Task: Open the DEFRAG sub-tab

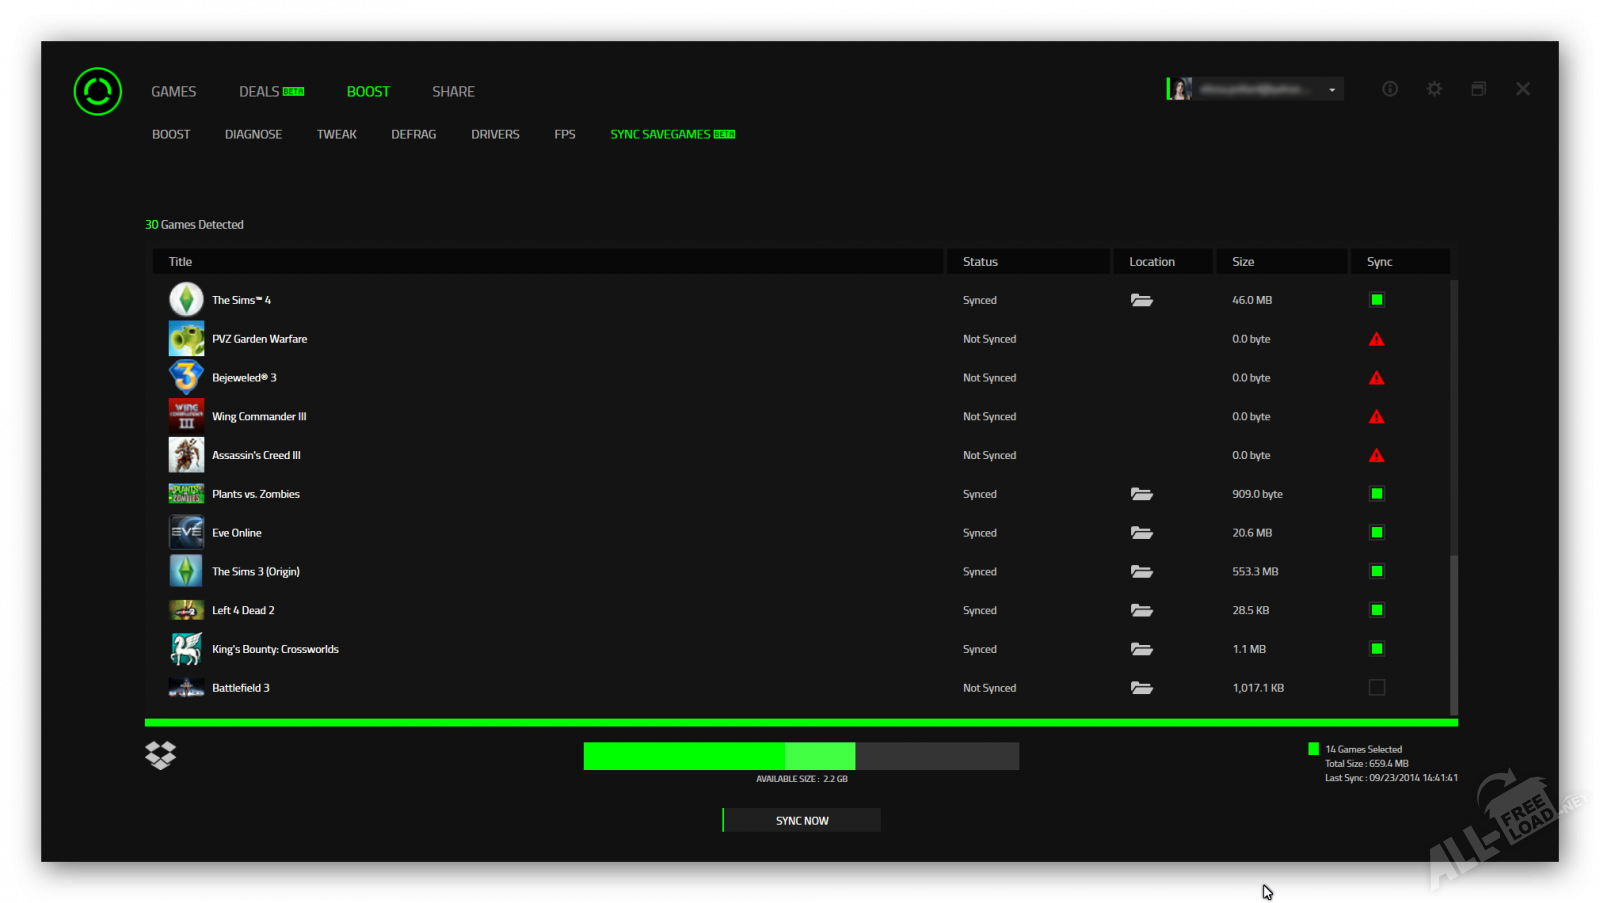Action: (413, 134)
